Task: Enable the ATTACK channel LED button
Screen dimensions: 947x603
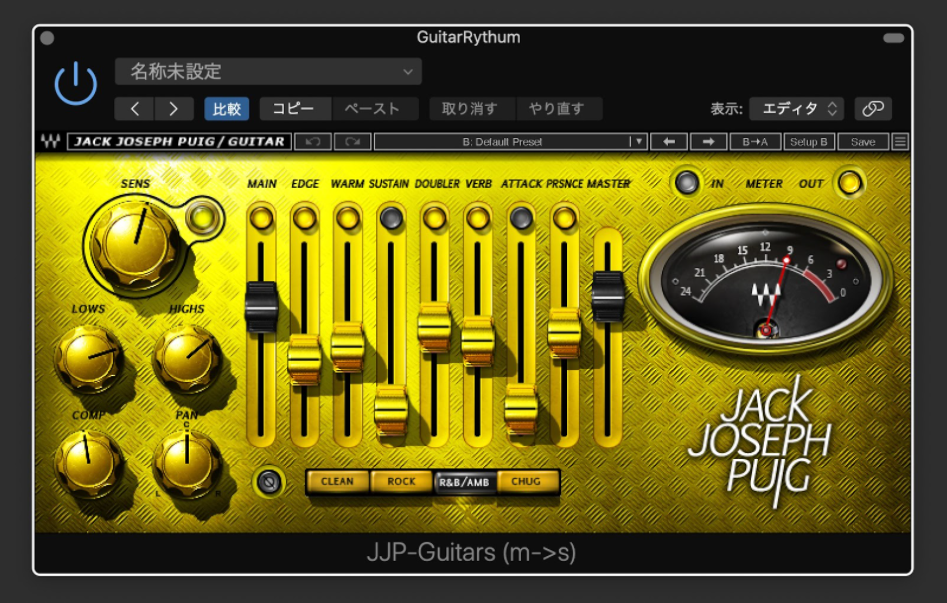Action: 521,218
